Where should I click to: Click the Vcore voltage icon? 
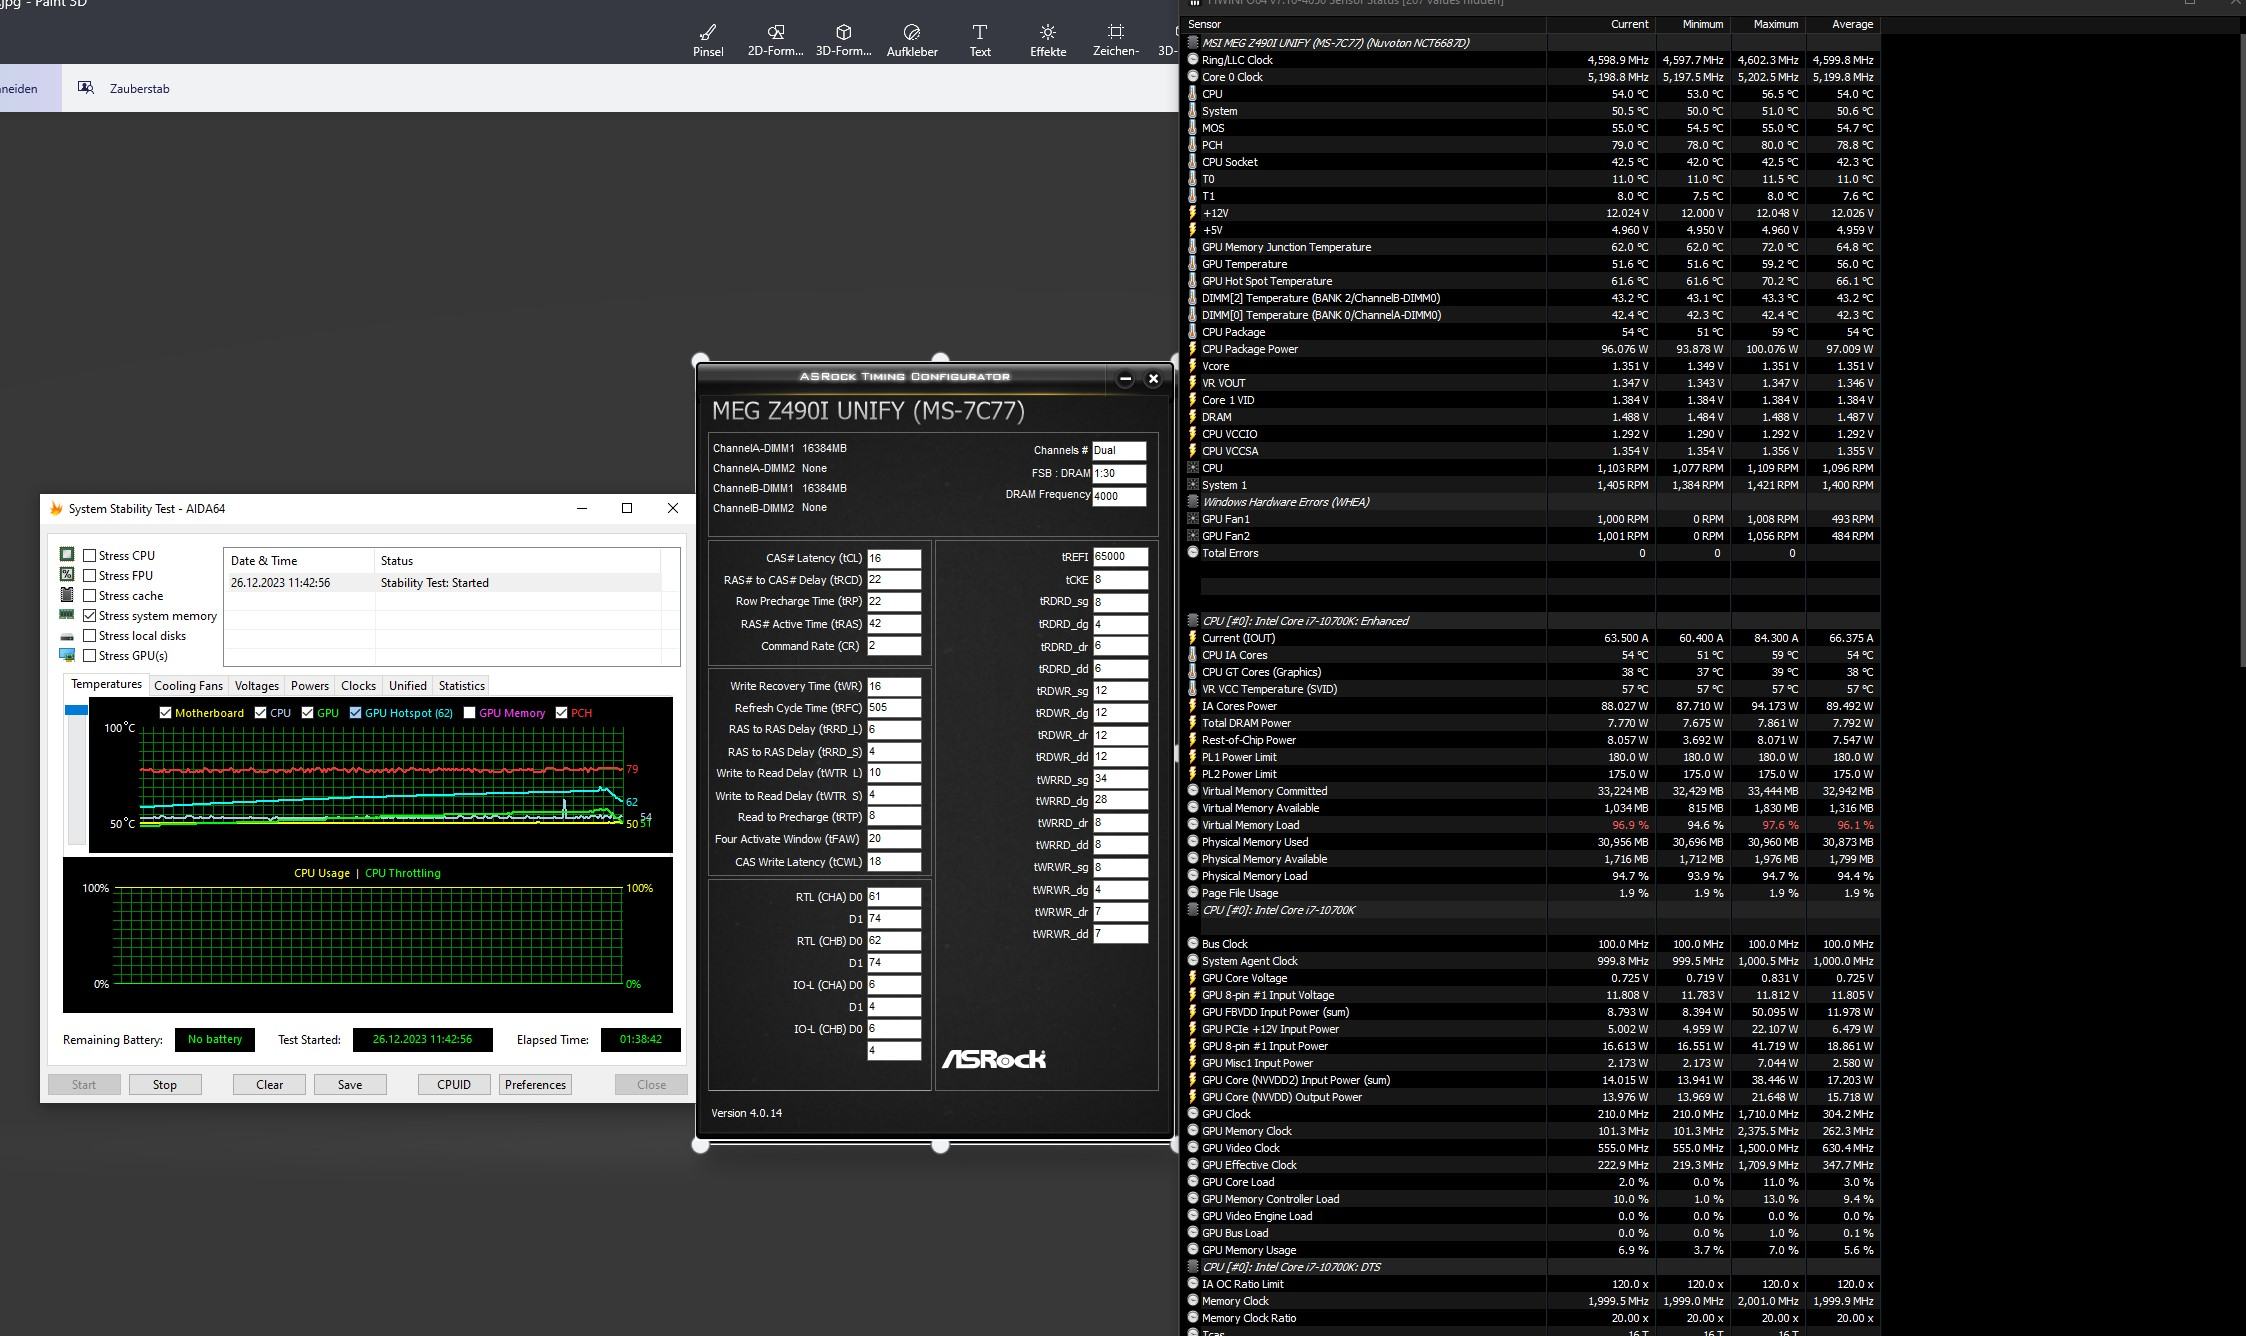coord(1193,366)
